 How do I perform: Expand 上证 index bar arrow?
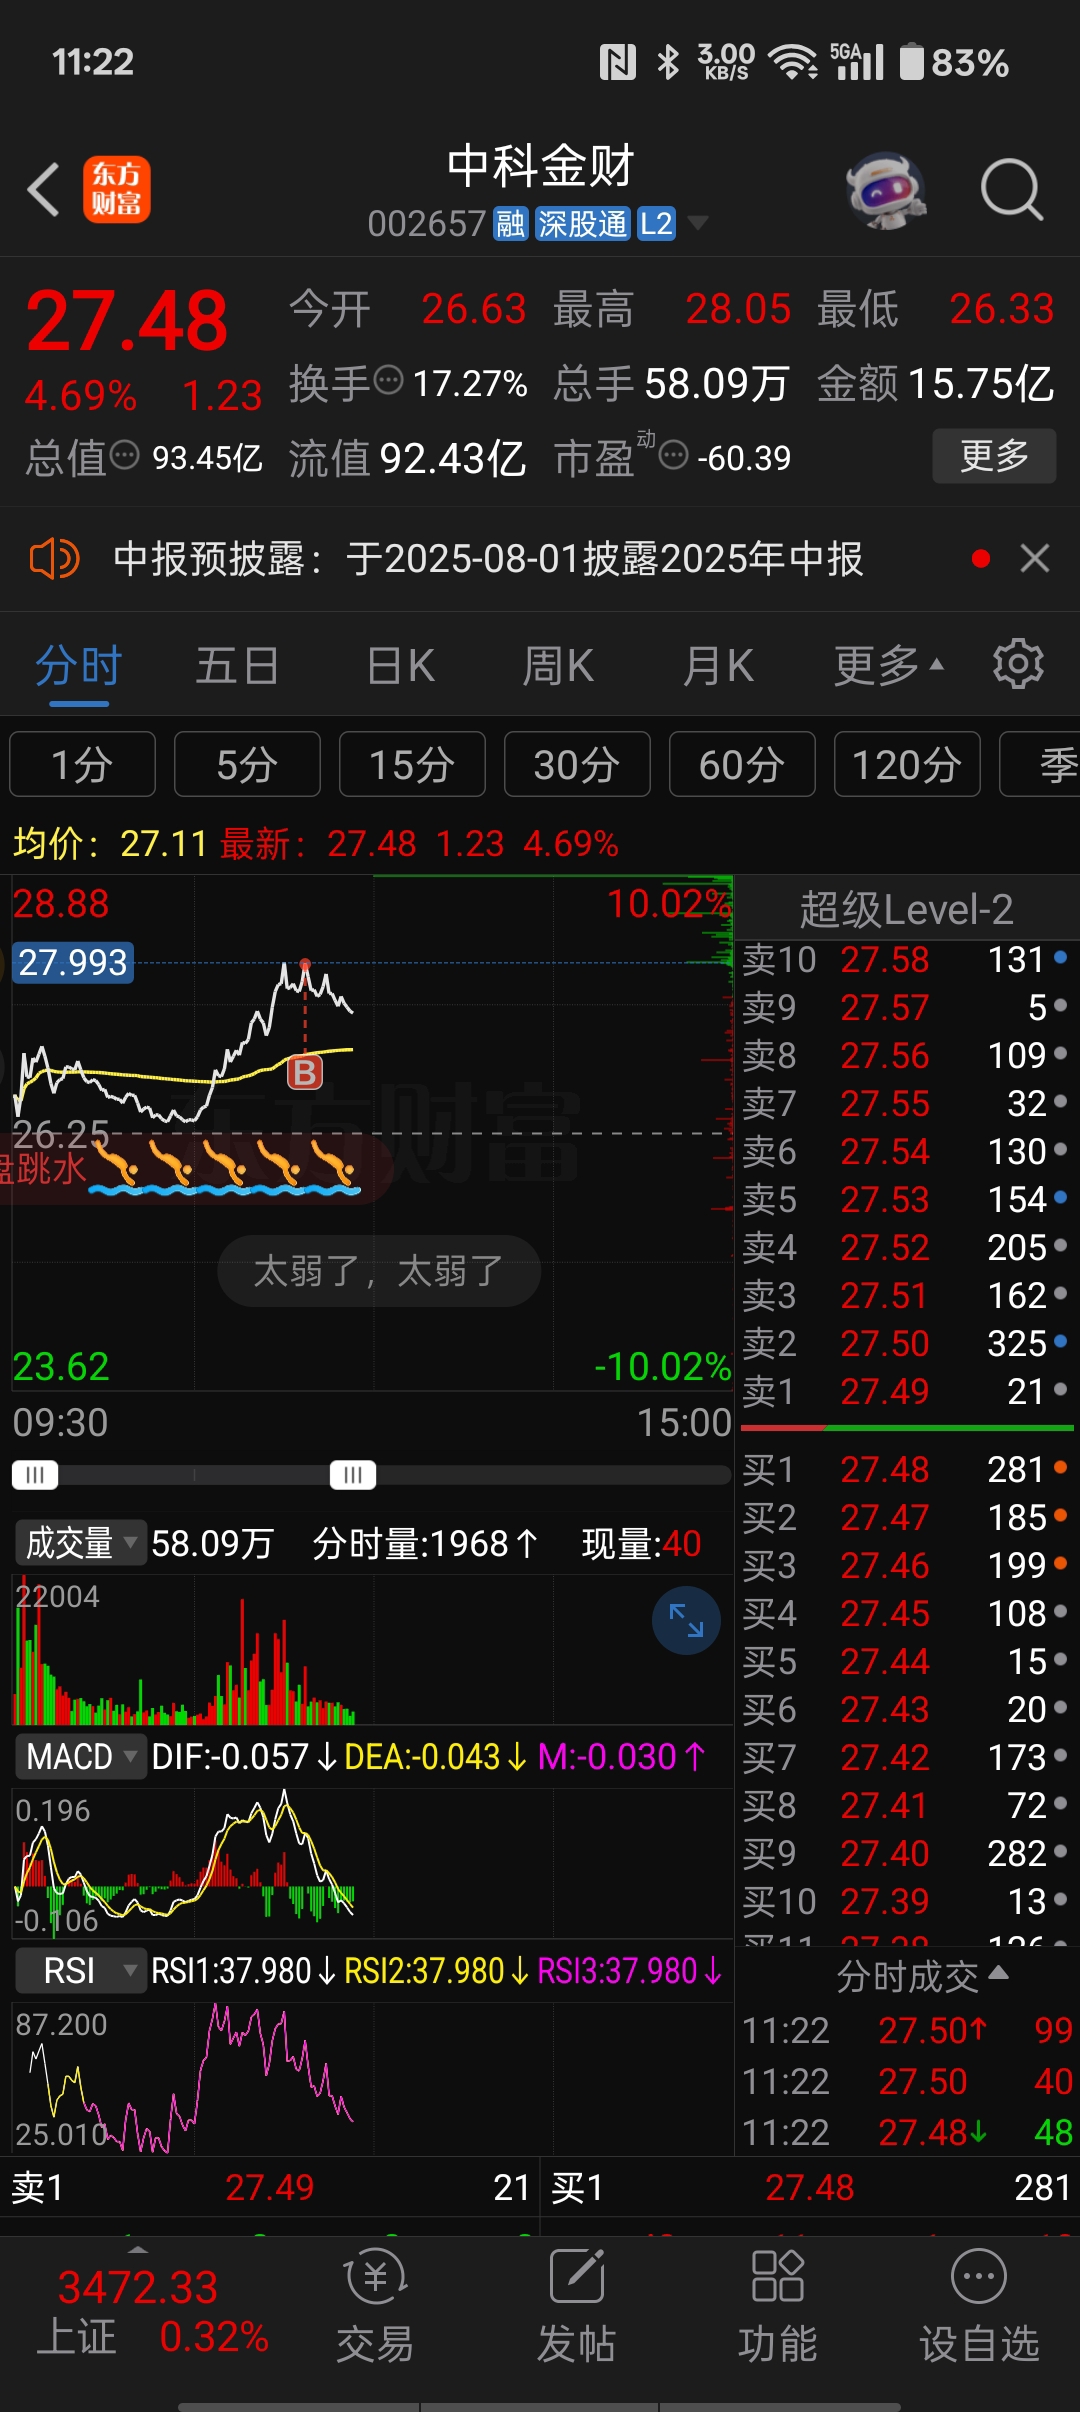138,2250
